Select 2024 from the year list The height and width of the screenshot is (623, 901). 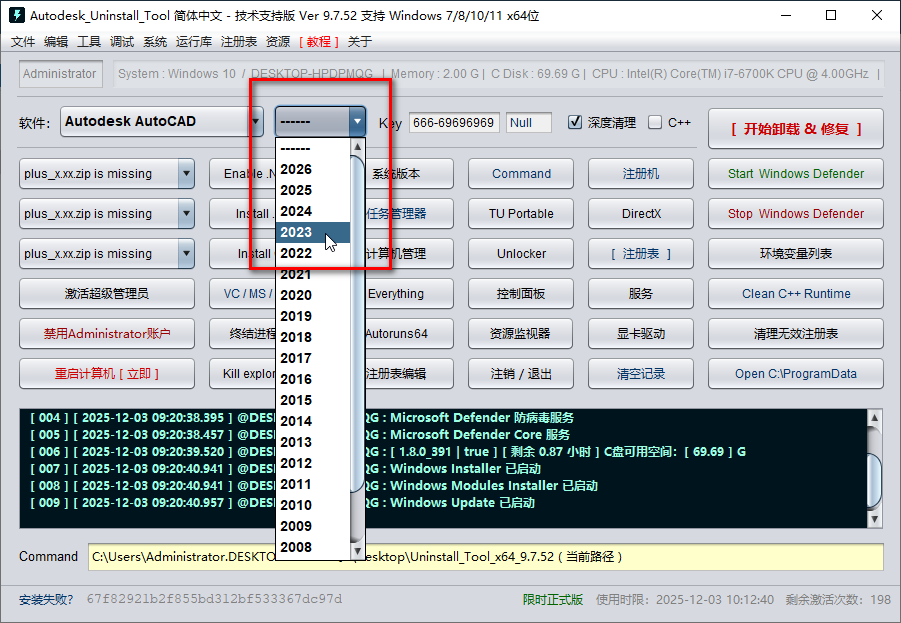click(x=312, y=211)
